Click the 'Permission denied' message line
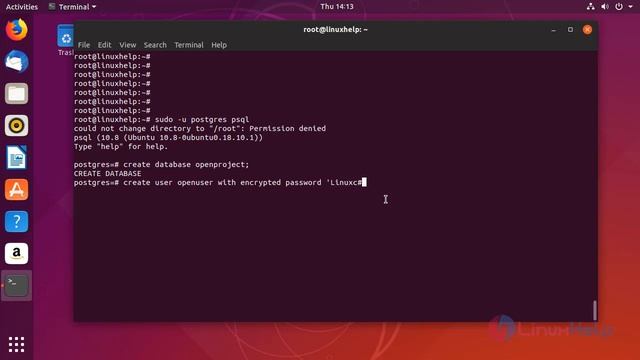The width and height of the screenshot is (640, 360). (200, 129)
